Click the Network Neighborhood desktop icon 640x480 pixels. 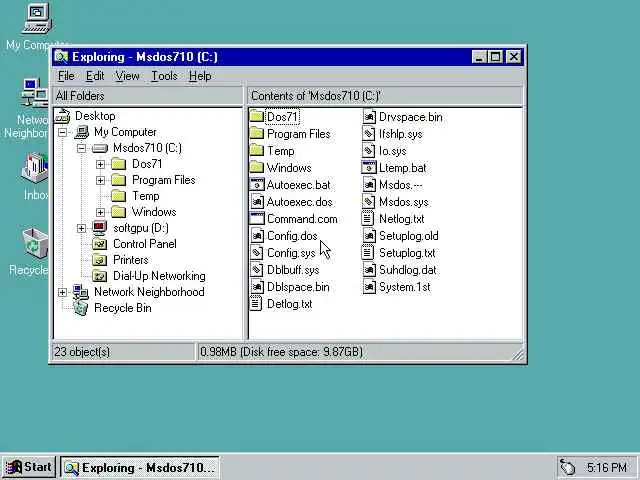click(34, 93)
